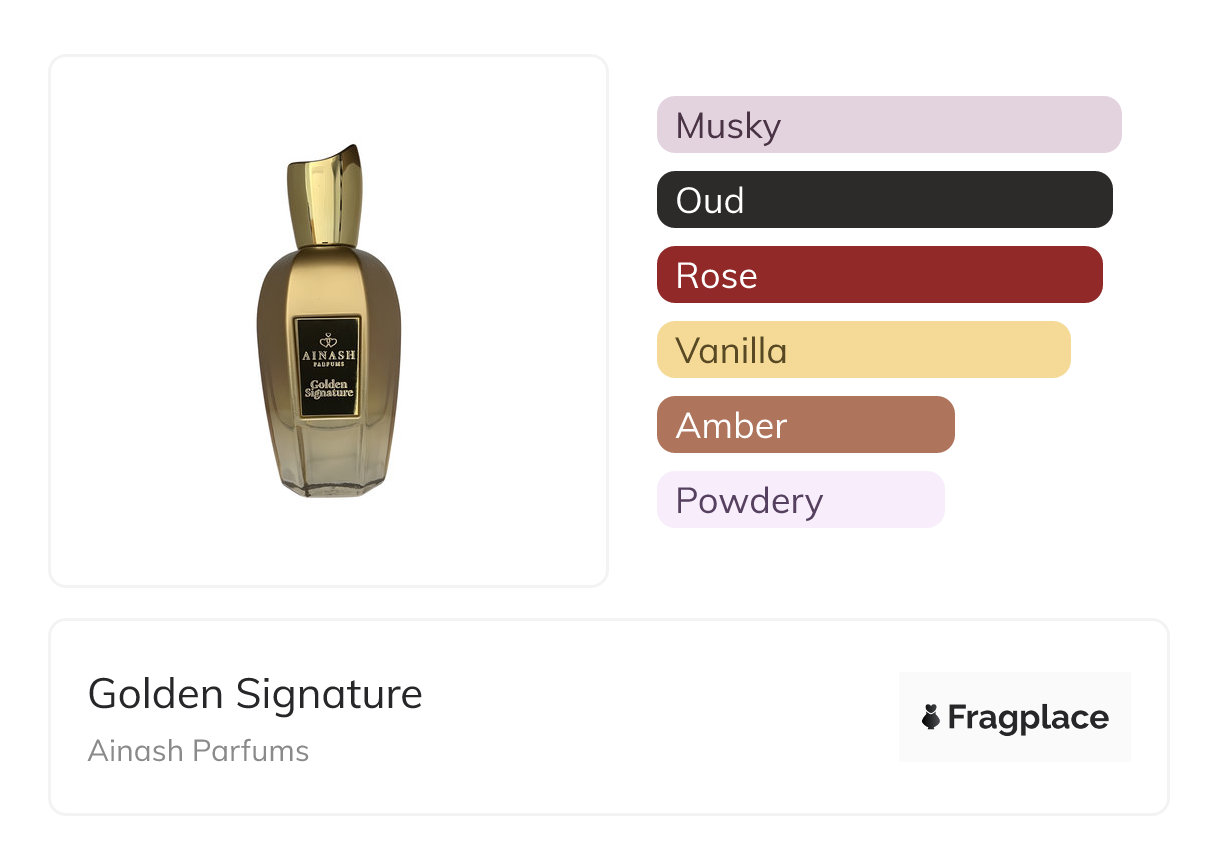1218x864 pixels.
Task: Open the Golden Signature product title
Action: click(255, 694)
